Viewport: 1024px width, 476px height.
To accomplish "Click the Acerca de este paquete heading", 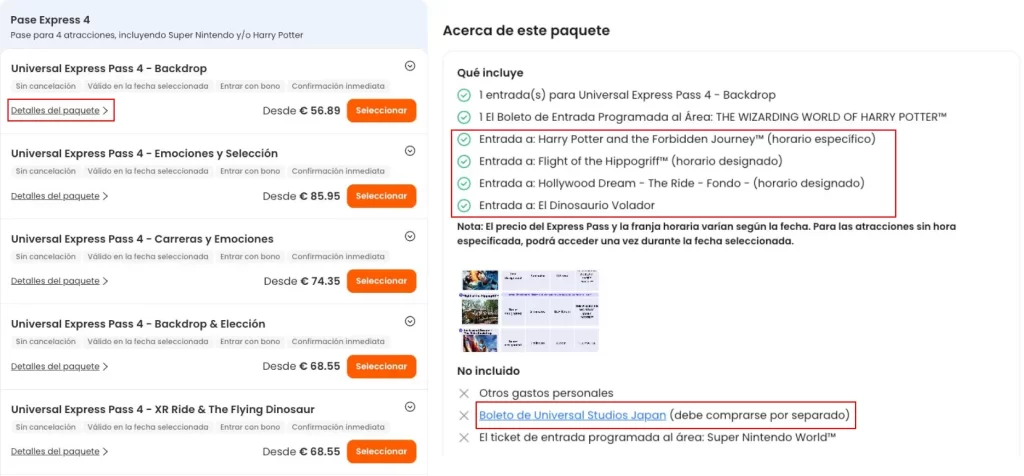I will [526, 31].
